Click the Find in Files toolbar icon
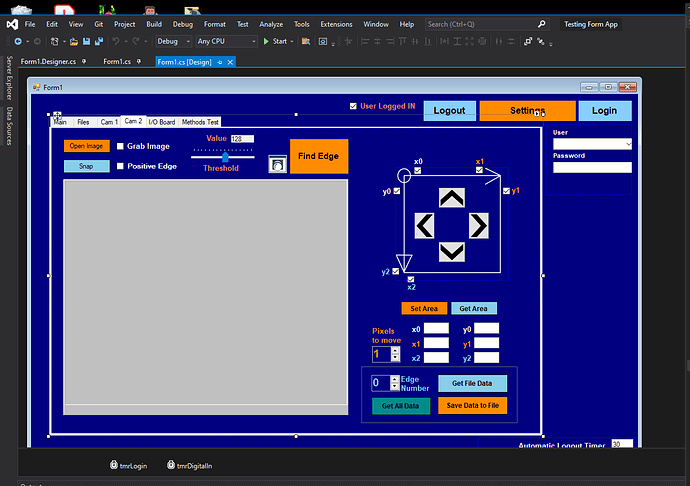The height and width of the screenshot is (486, 690). coord(305,41)
